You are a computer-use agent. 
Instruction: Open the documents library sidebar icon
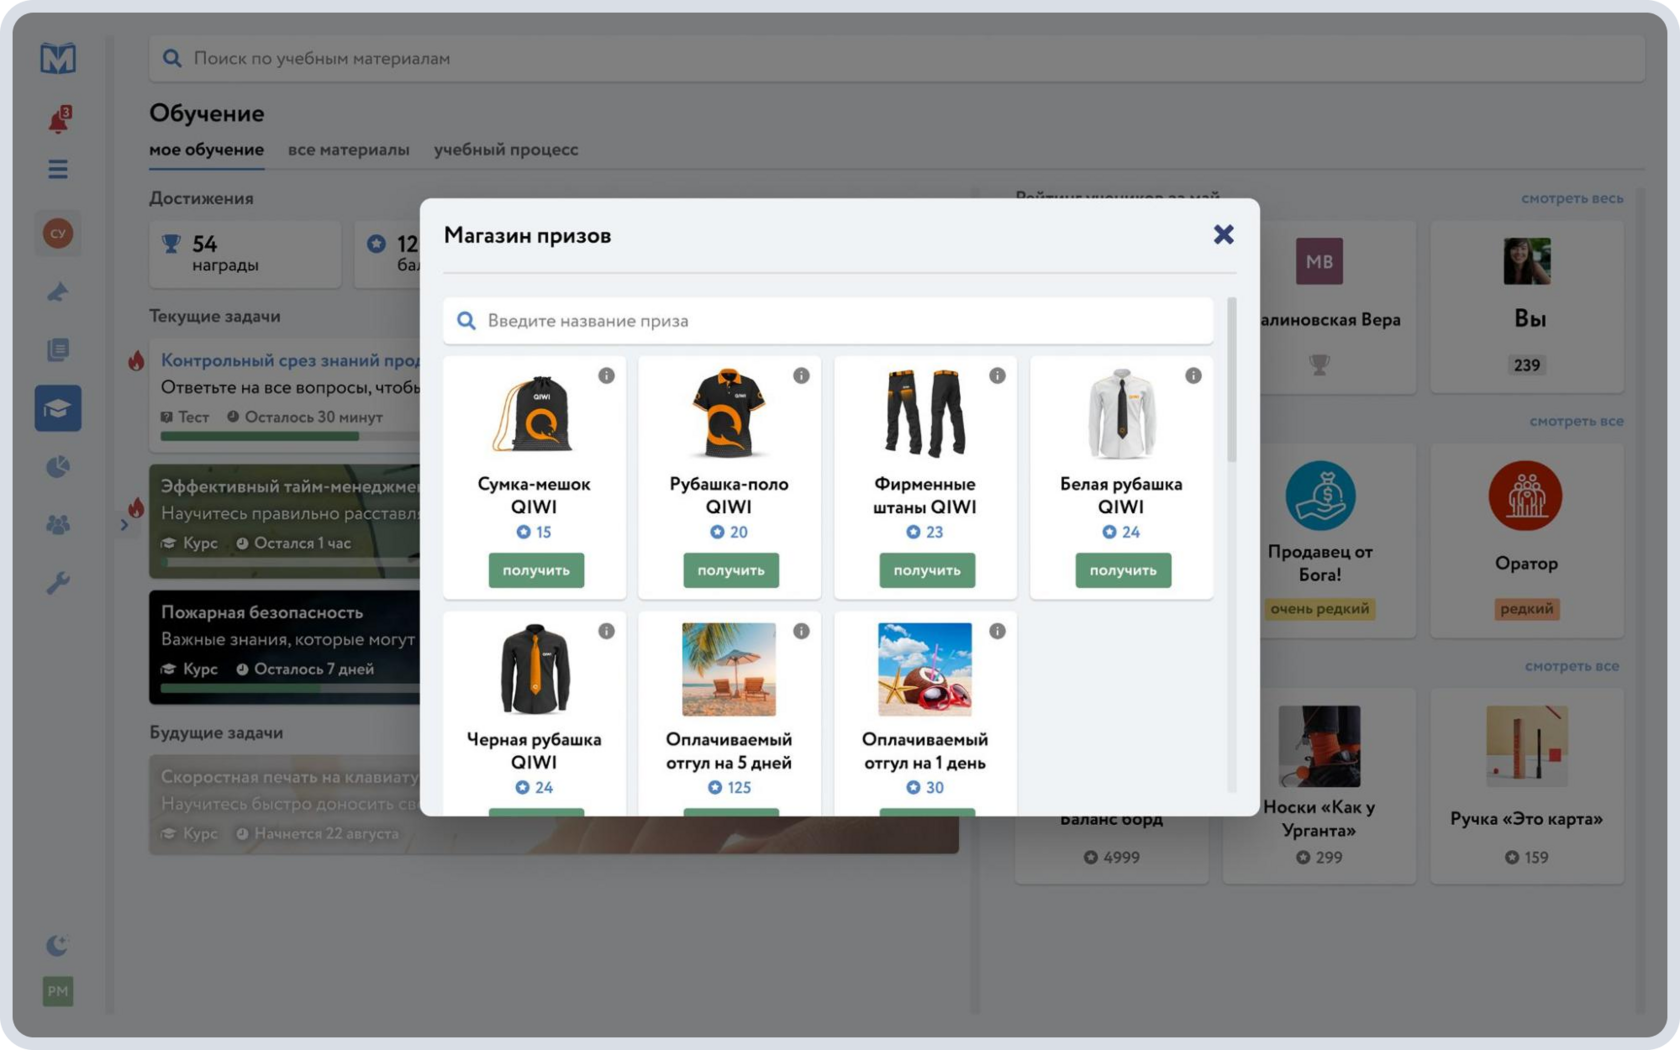click(x=58, y=350)
